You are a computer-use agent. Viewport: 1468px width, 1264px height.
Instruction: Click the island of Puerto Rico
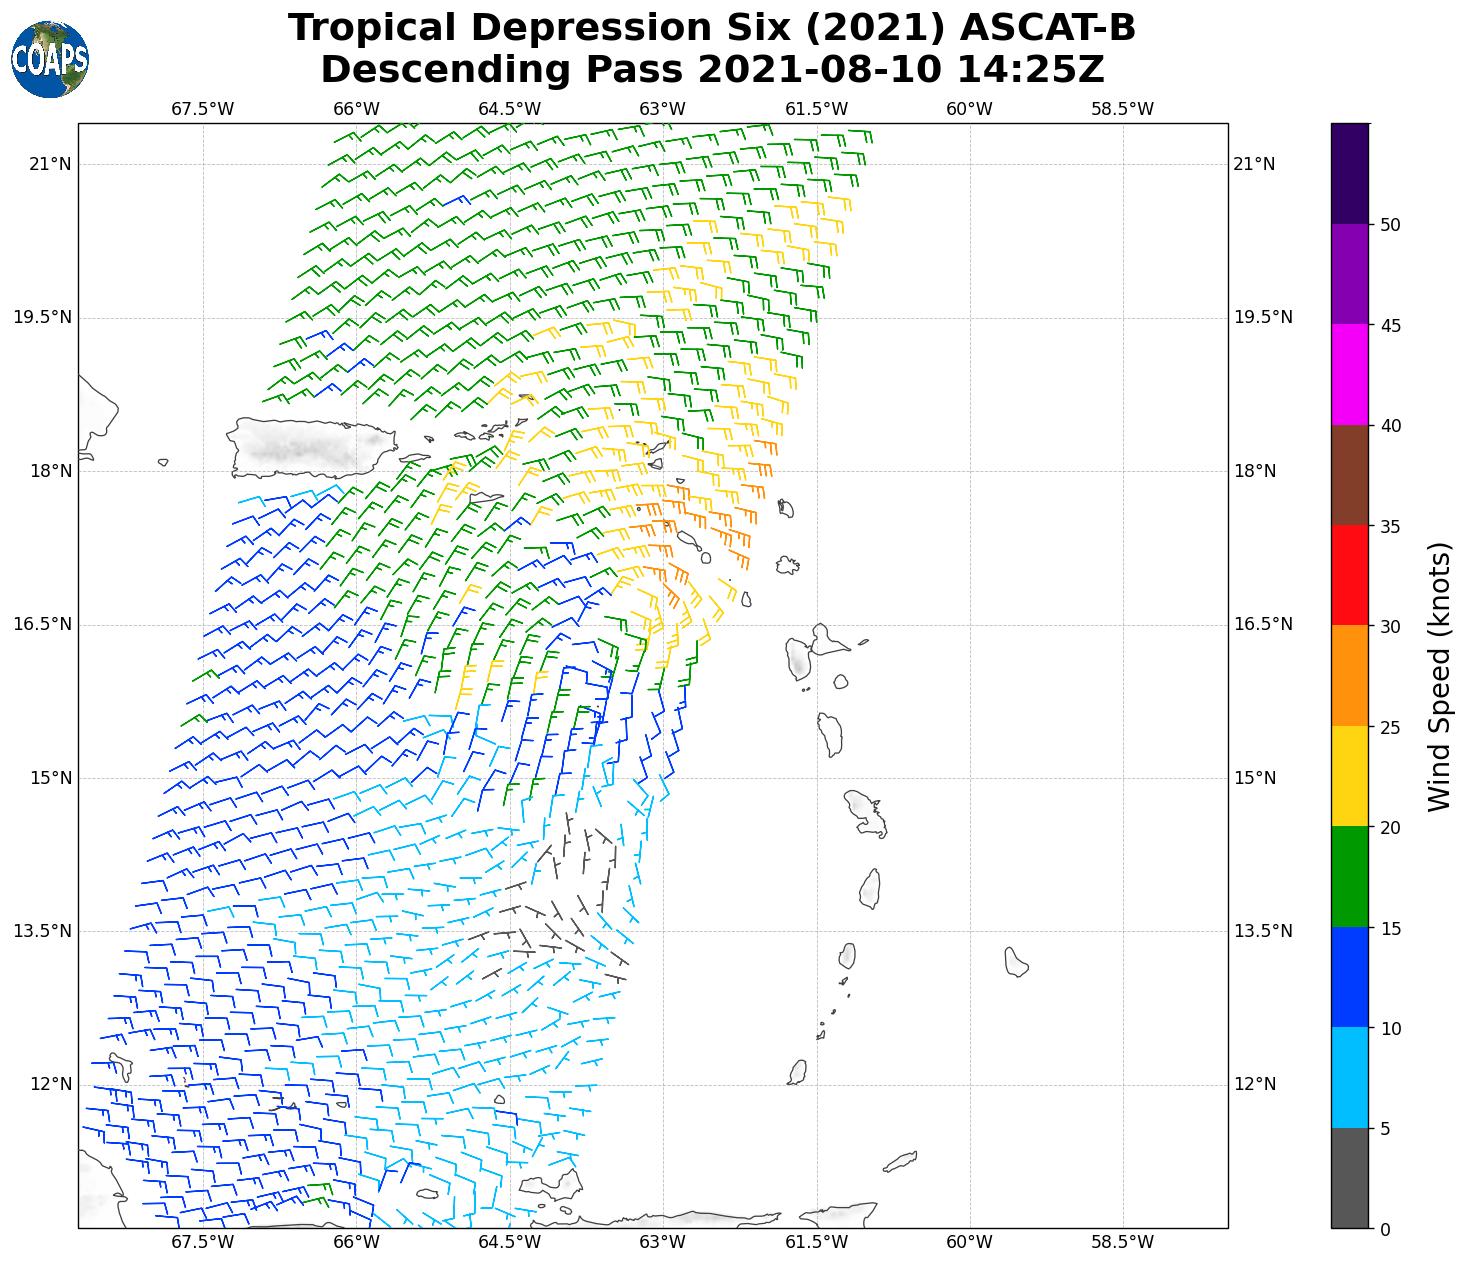[310, 447]
